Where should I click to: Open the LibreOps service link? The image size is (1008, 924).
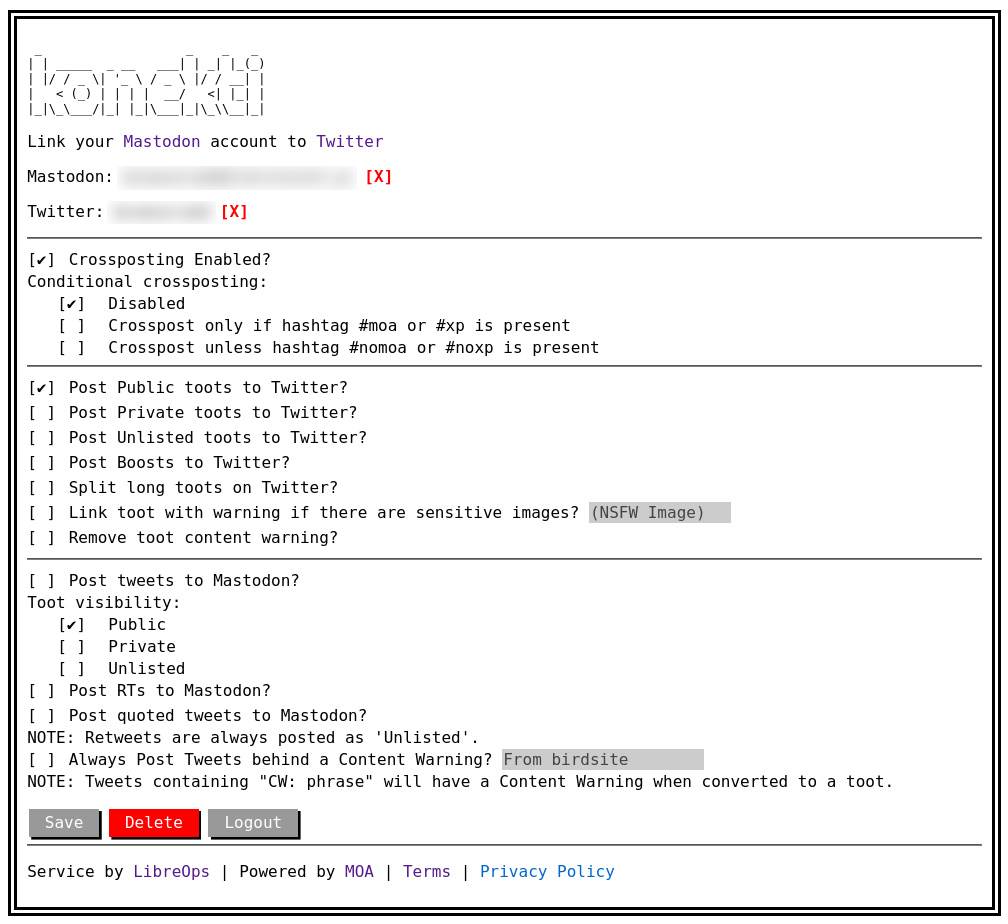pyautogui.click(x=171, y=872)
